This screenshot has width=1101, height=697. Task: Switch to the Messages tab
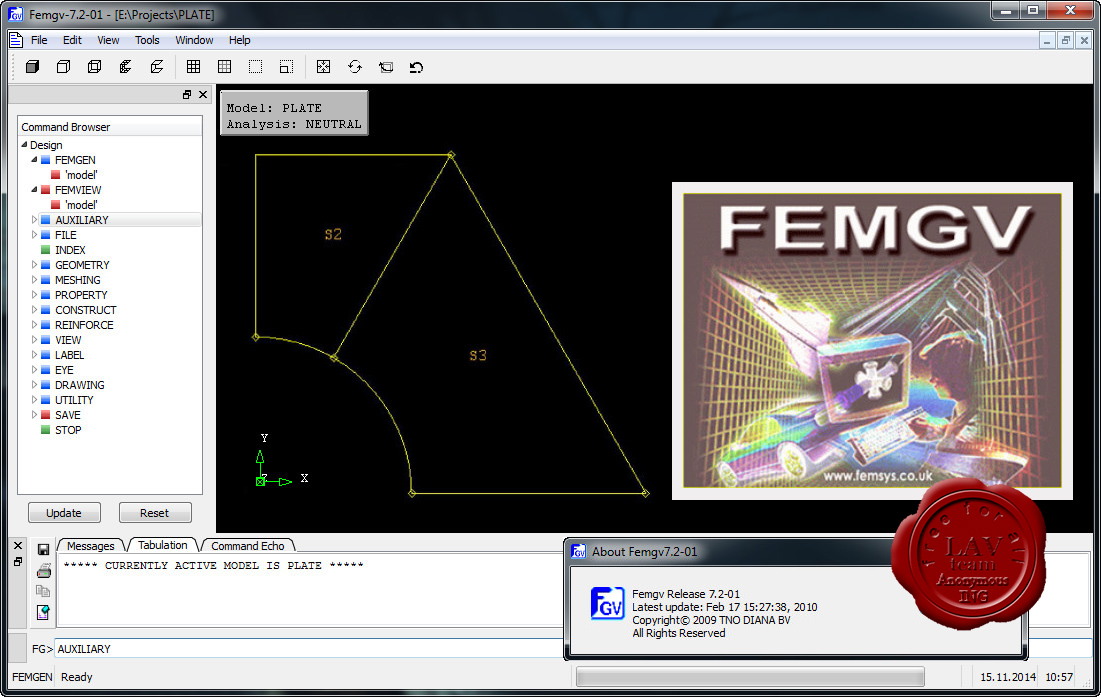pyautogui.click(x=91, y=545)
